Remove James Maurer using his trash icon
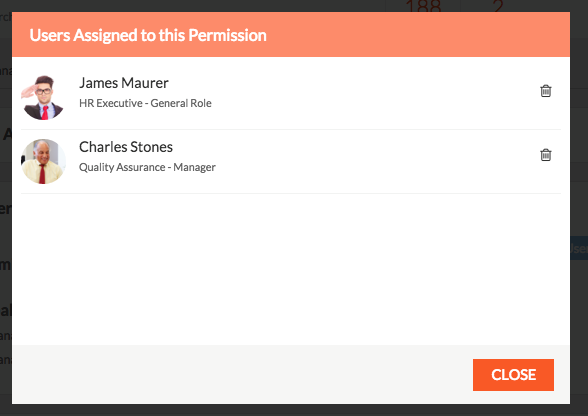 (x=546, y=91)
